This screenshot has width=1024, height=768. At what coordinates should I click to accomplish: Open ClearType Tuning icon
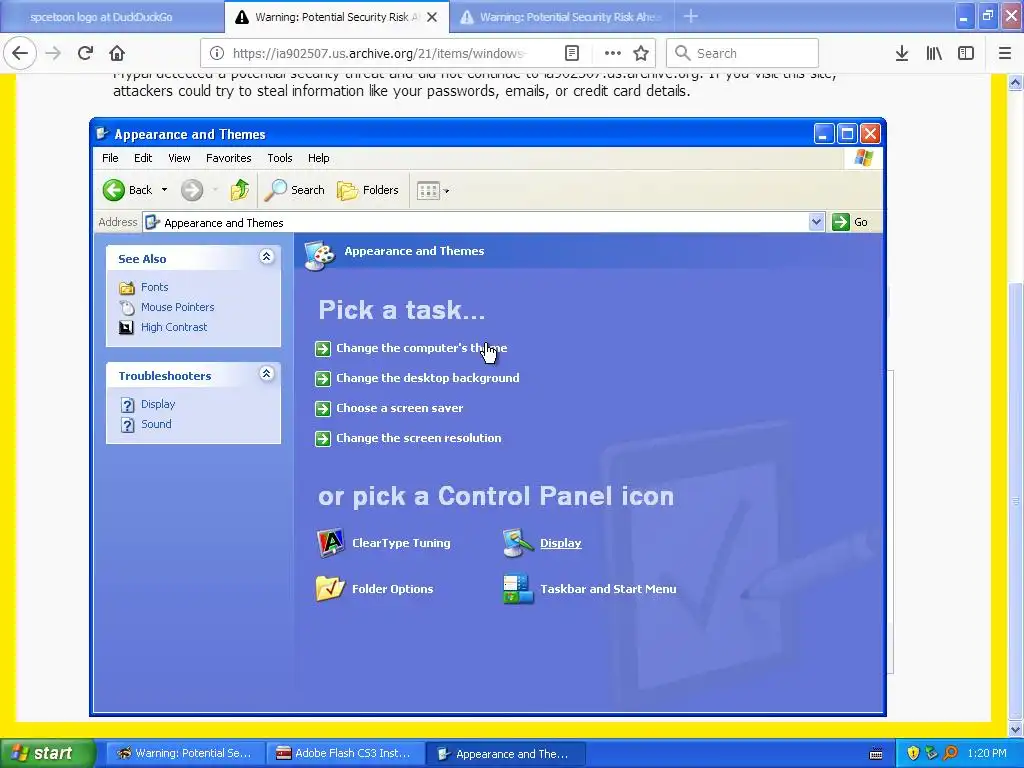click(x=384, y=543)
